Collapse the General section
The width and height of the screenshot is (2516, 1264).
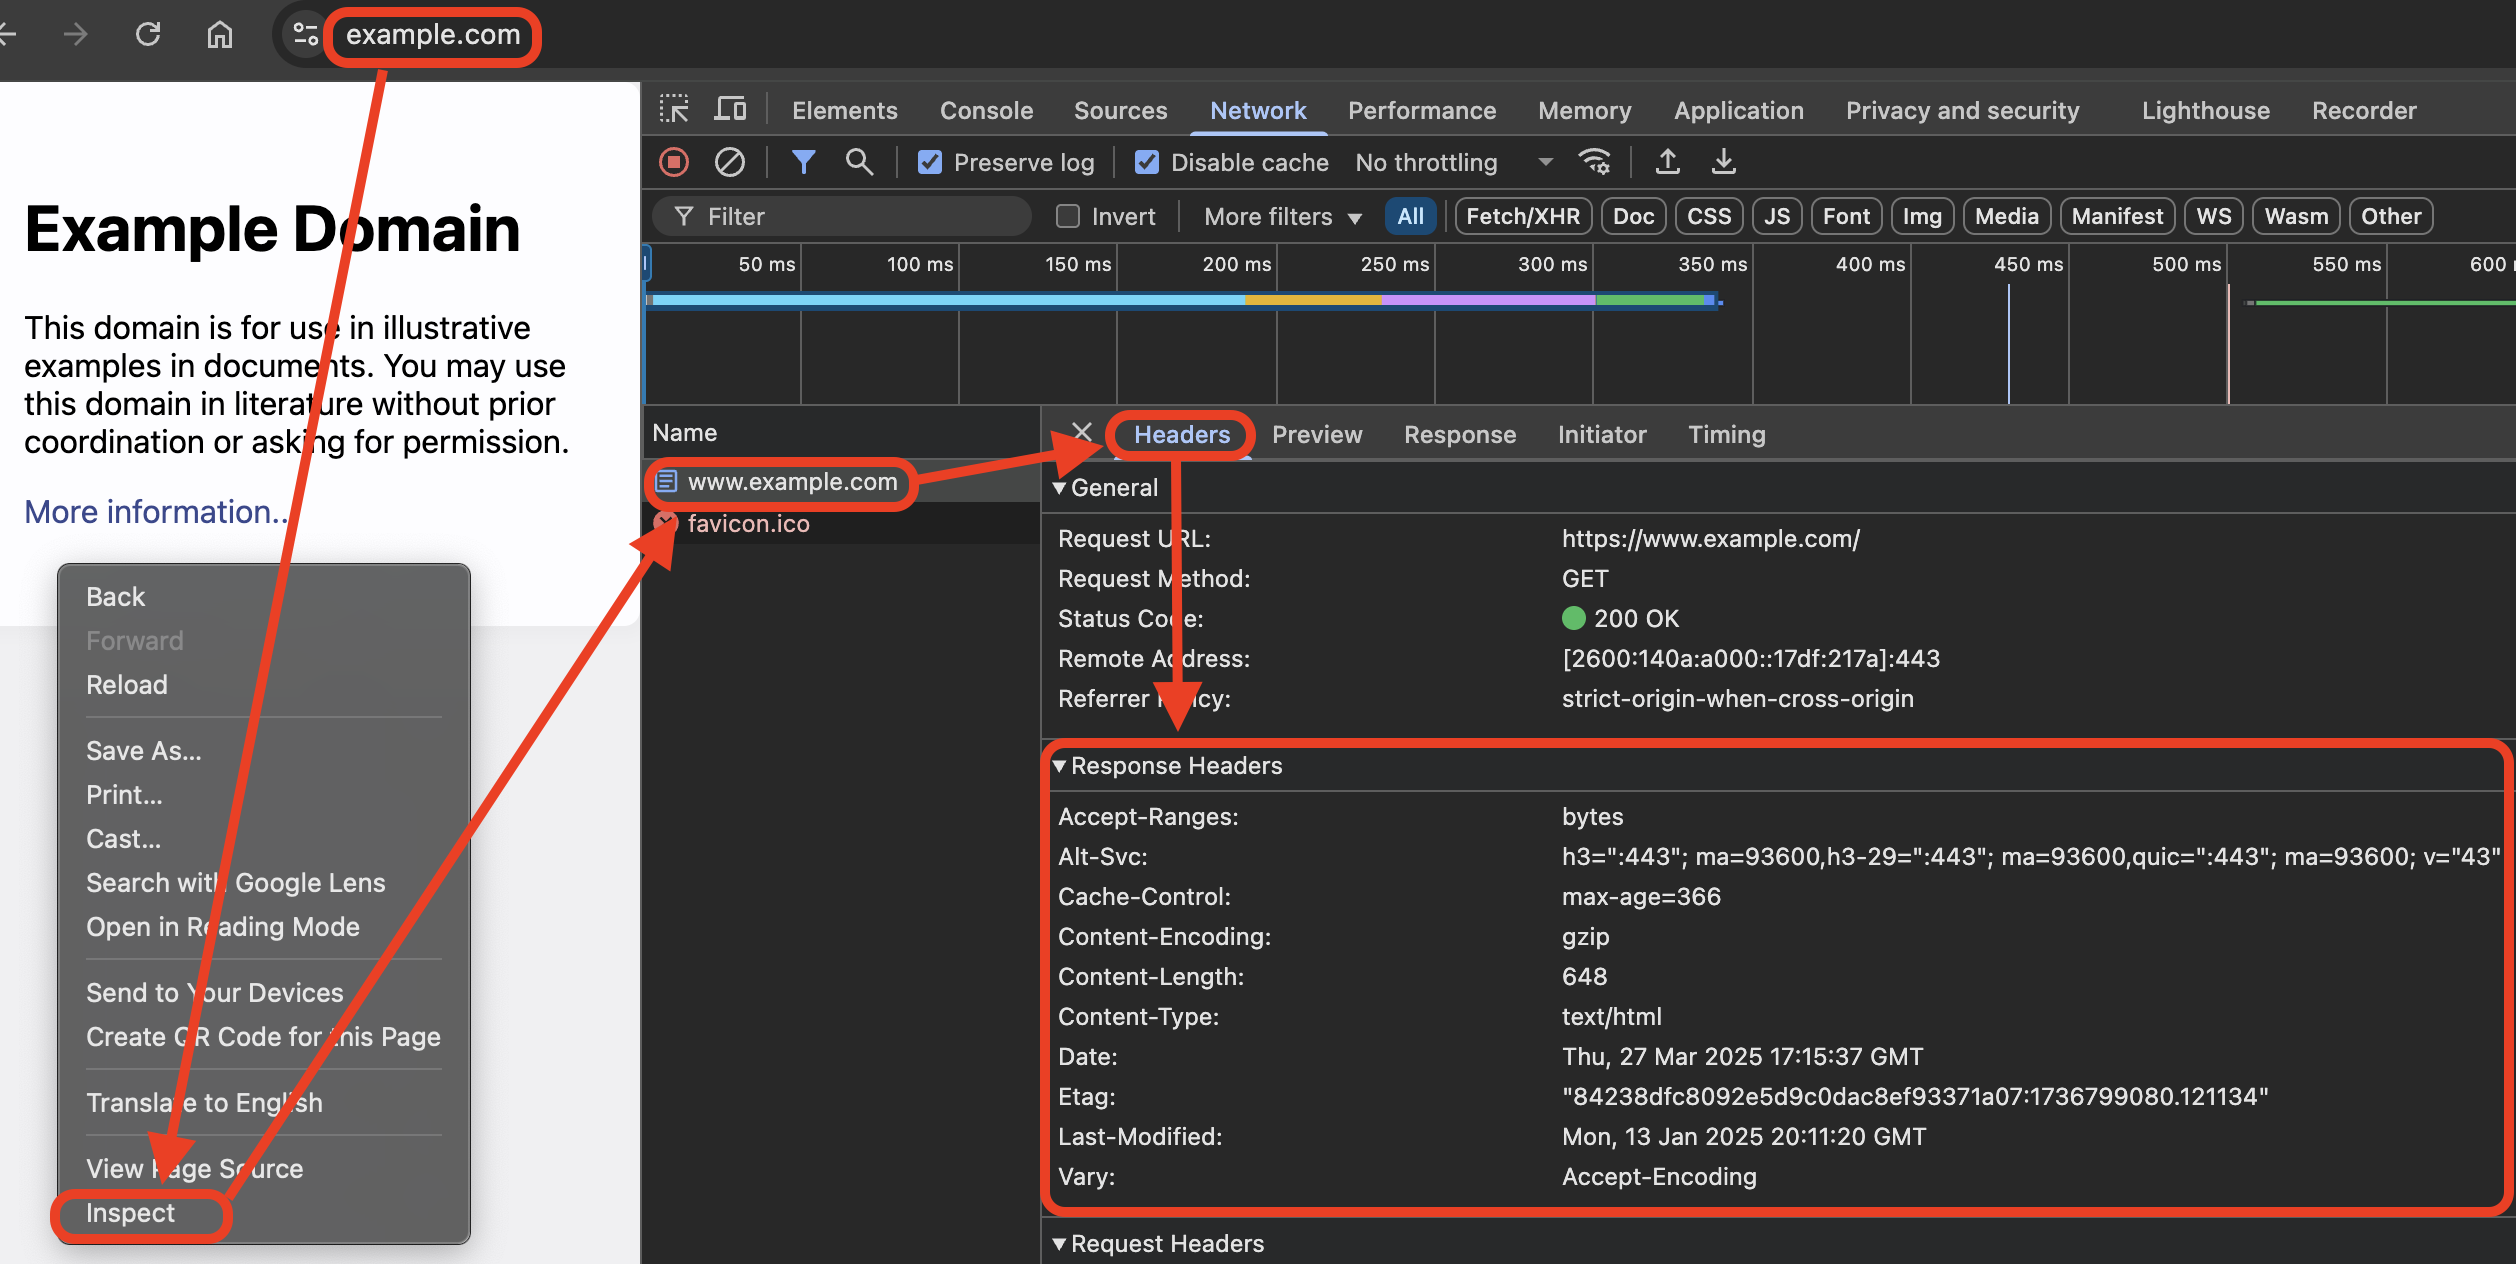[x=1059, y=488]
